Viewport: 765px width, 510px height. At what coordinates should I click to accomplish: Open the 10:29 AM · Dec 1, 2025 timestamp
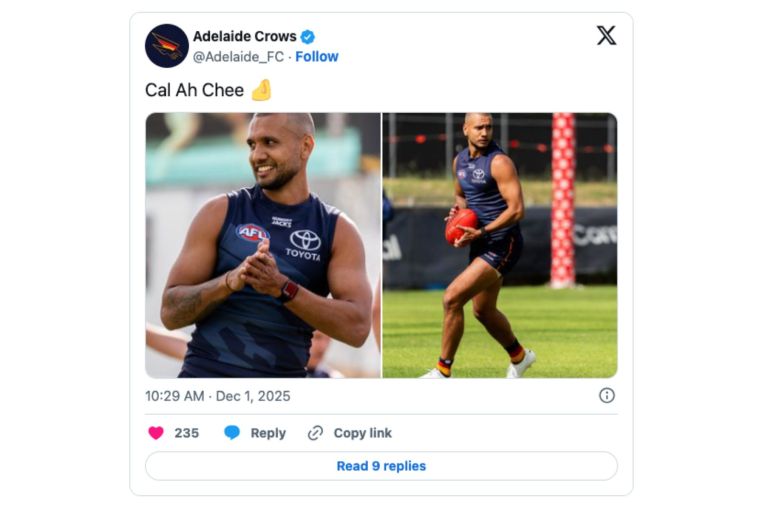coord(218,396)
